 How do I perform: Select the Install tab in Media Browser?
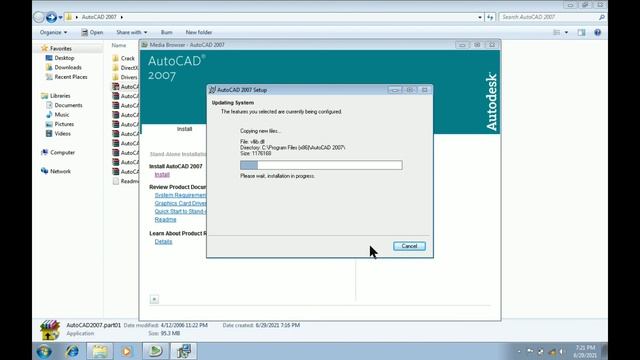click(x=184, y=129)
